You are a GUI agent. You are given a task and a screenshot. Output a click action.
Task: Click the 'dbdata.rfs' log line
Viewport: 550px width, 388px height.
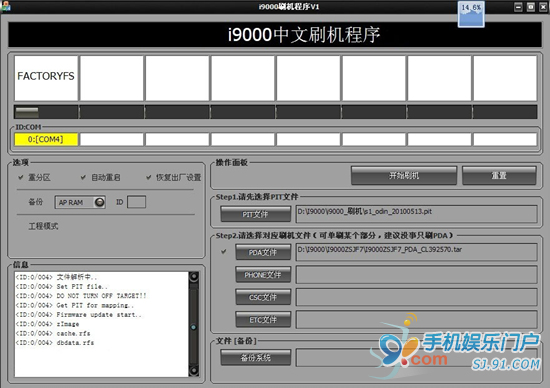(x=55, y=343)
